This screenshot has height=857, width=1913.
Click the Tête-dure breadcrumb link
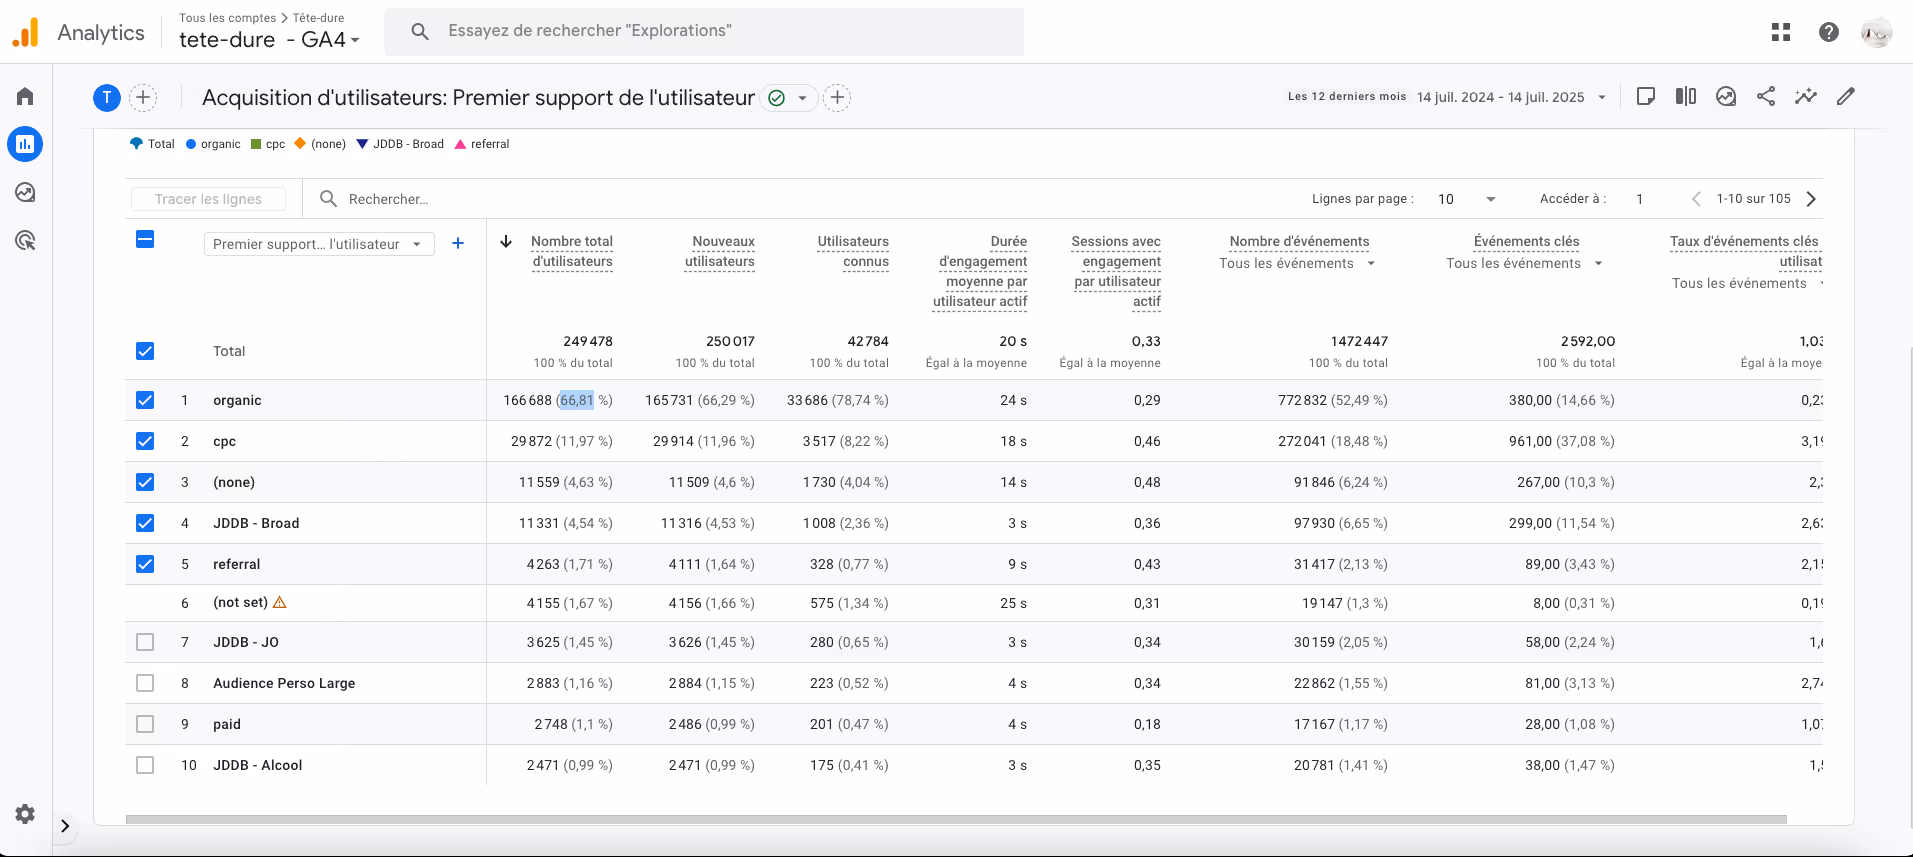coord(318,18)
